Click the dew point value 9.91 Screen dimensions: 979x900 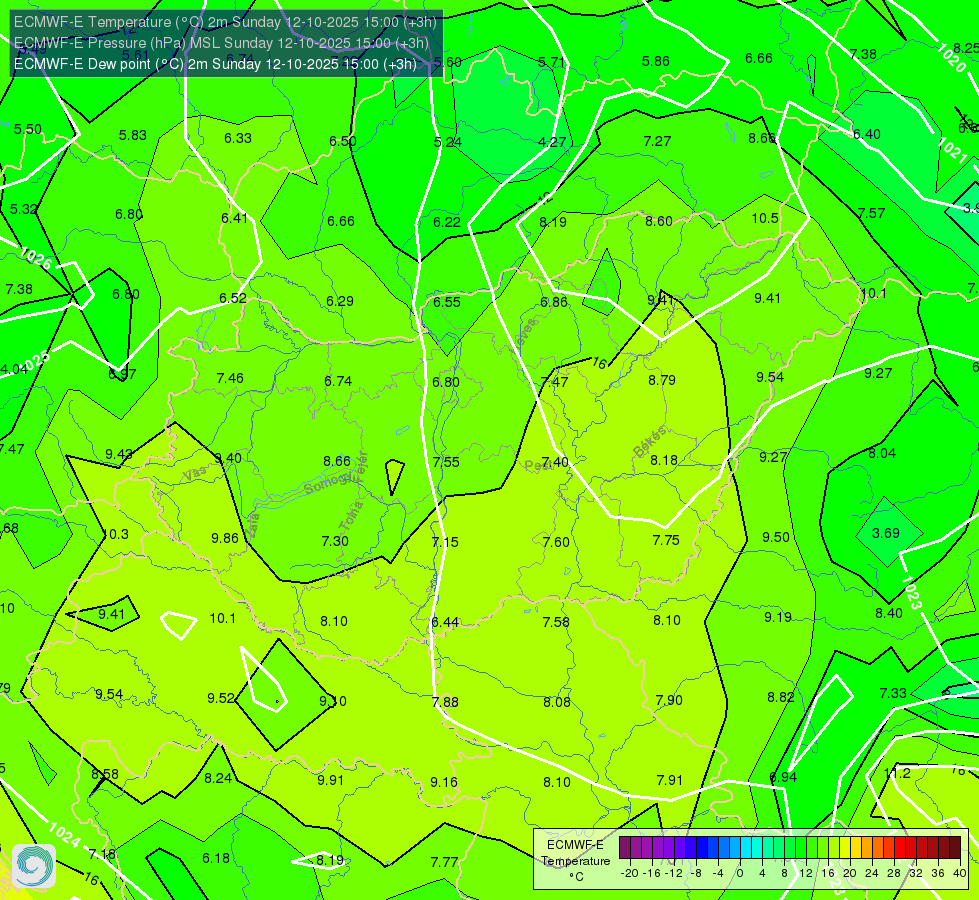click(330, 780)
